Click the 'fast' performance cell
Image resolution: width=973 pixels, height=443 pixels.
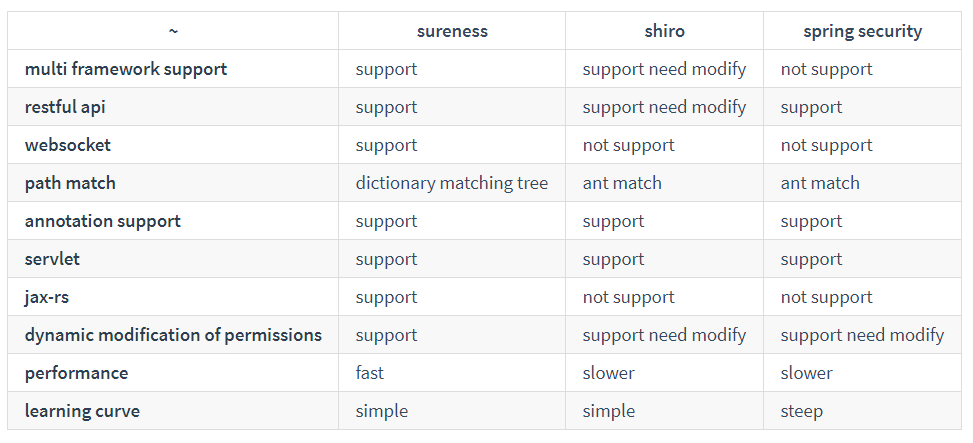369,373
